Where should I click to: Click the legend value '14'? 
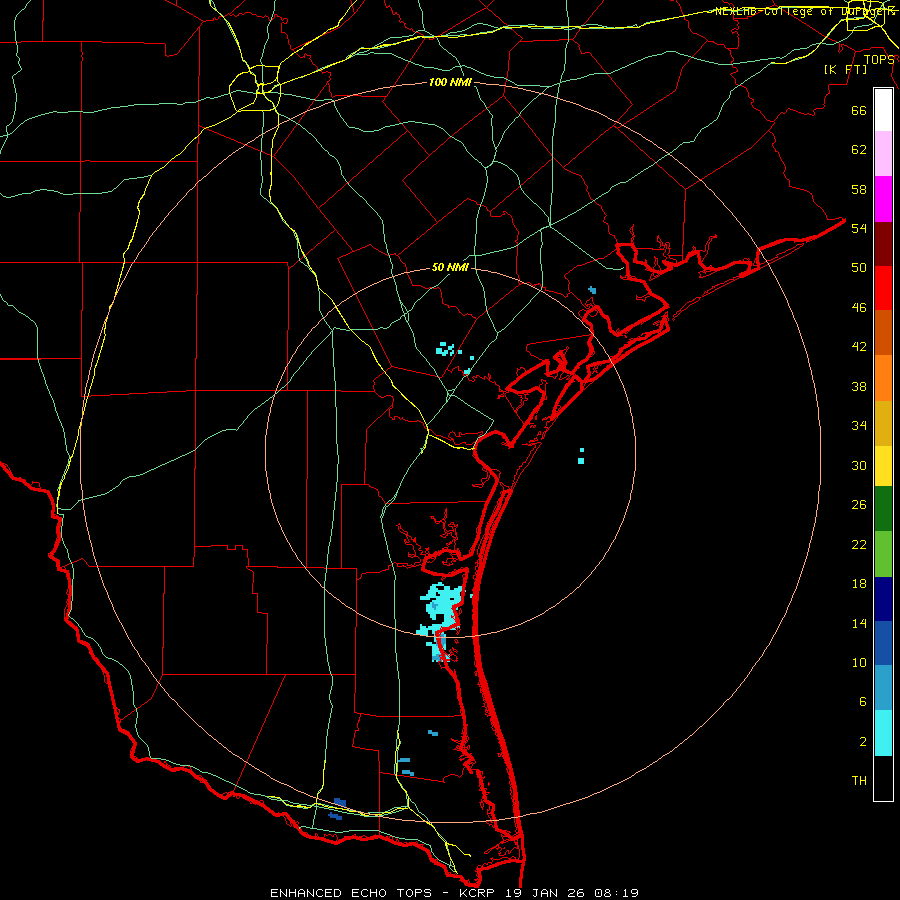[859, 623]
